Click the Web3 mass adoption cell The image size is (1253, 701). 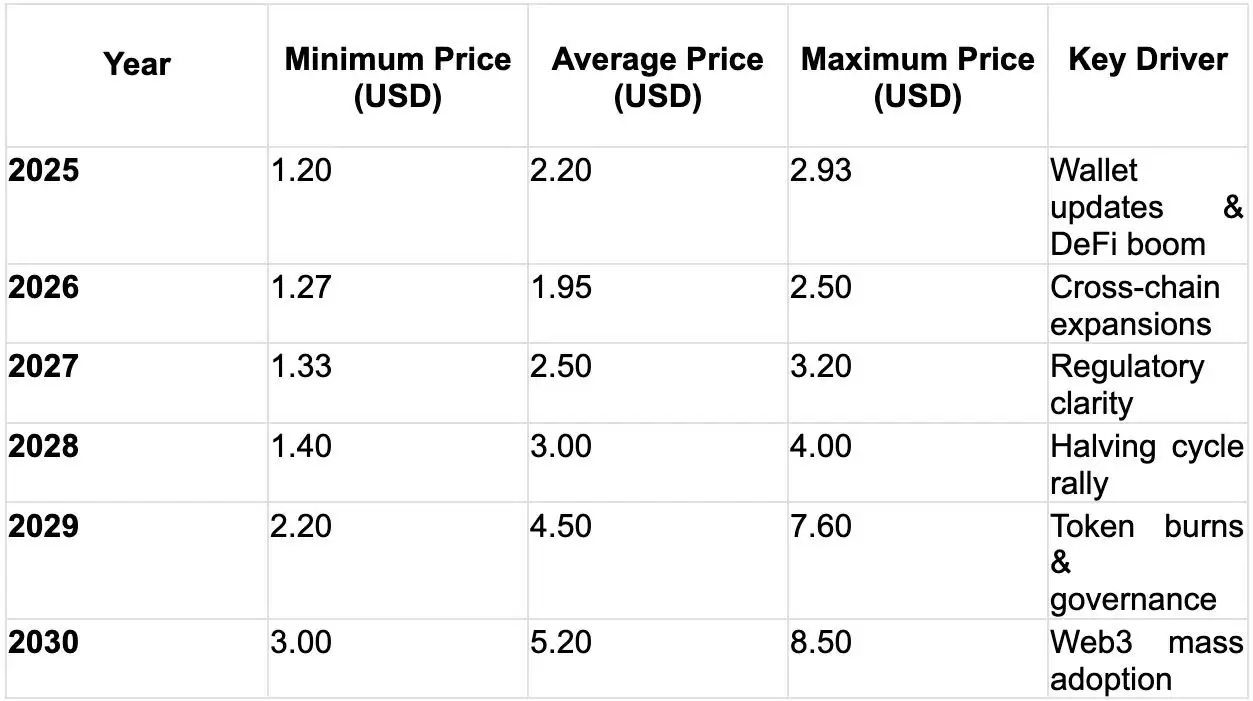(x=1146, y=660)
